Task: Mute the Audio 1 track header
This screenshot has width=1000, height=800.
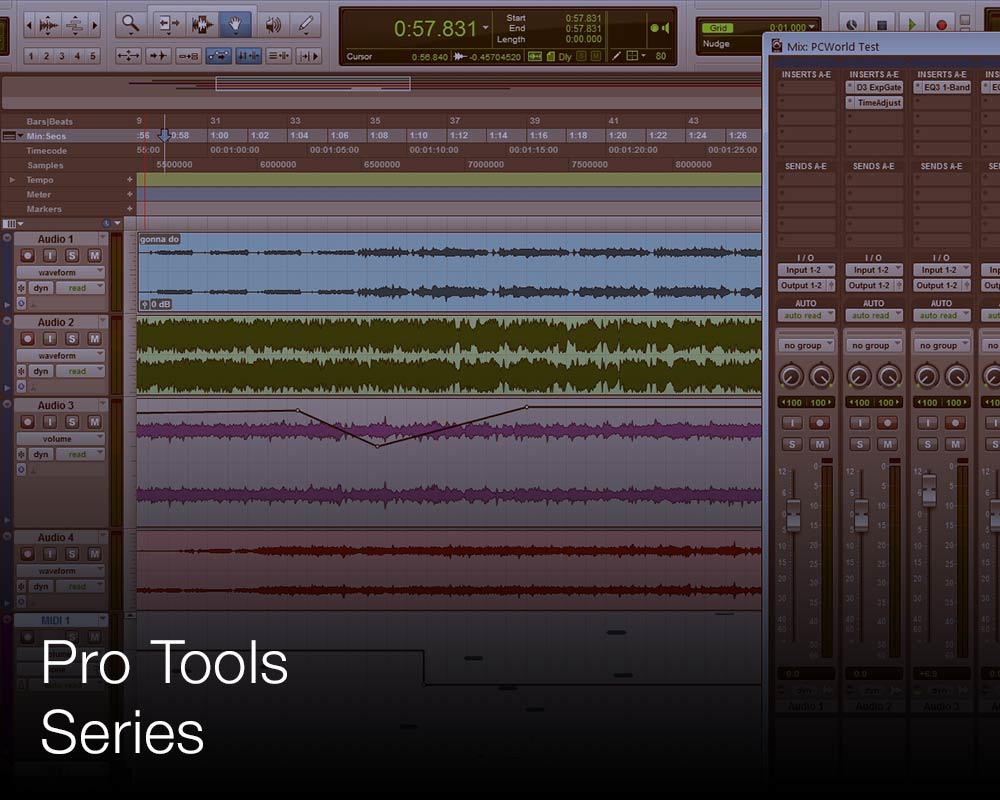Action: pos(94,256)
